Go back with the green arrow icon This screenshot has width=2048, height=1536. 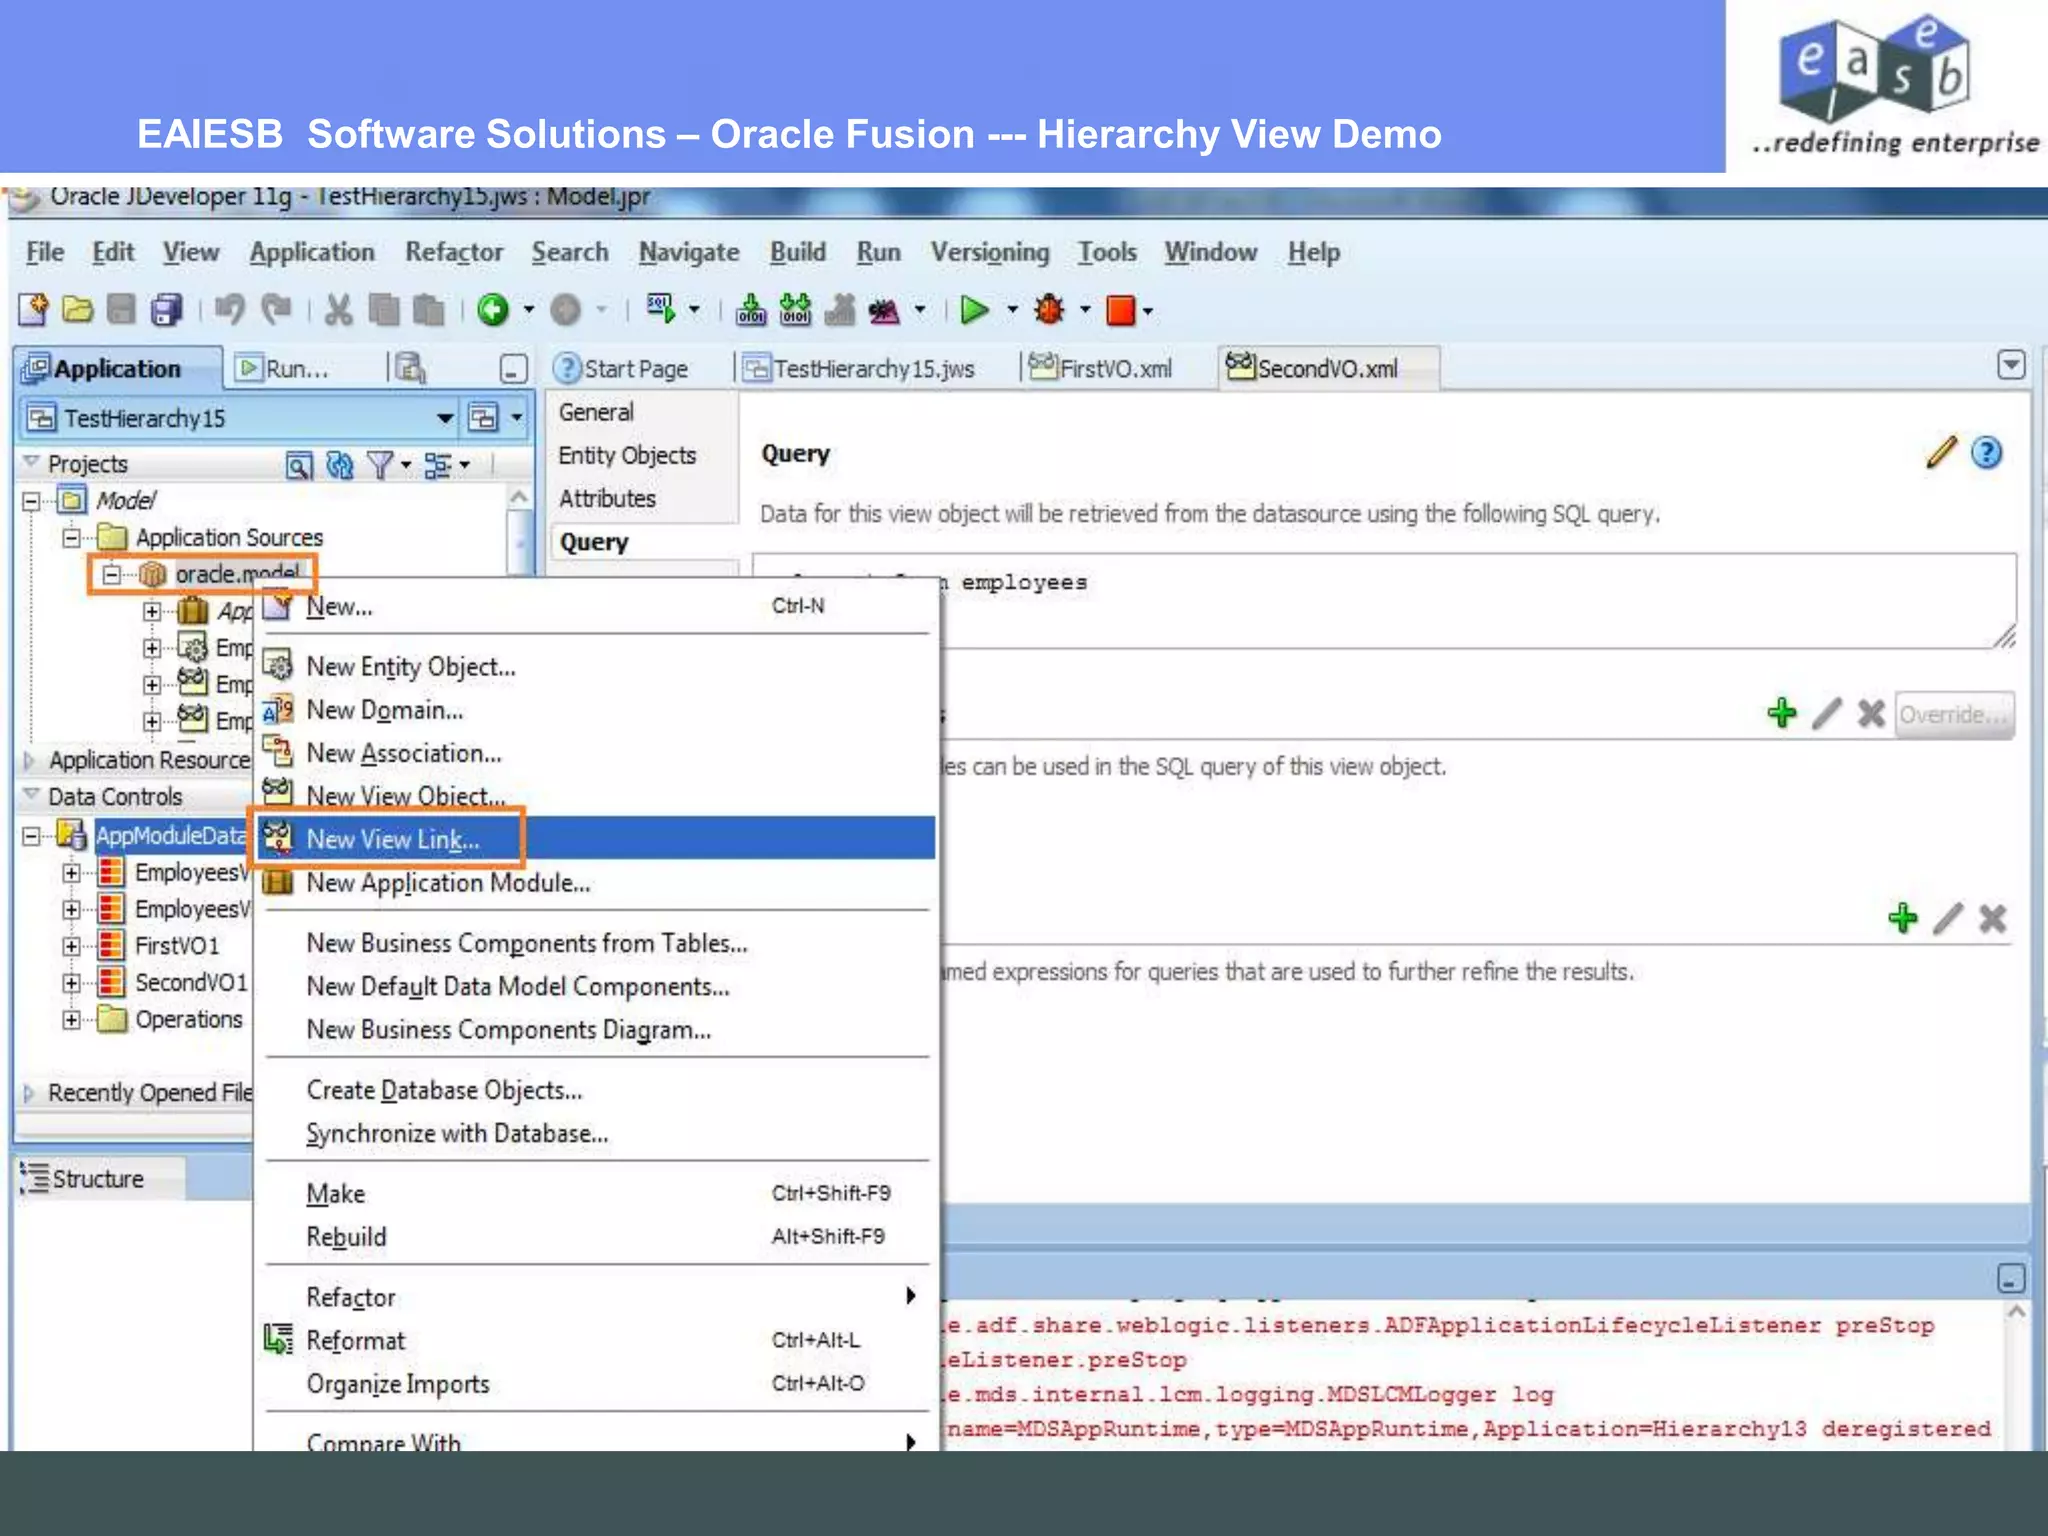(x=493, y=310)
